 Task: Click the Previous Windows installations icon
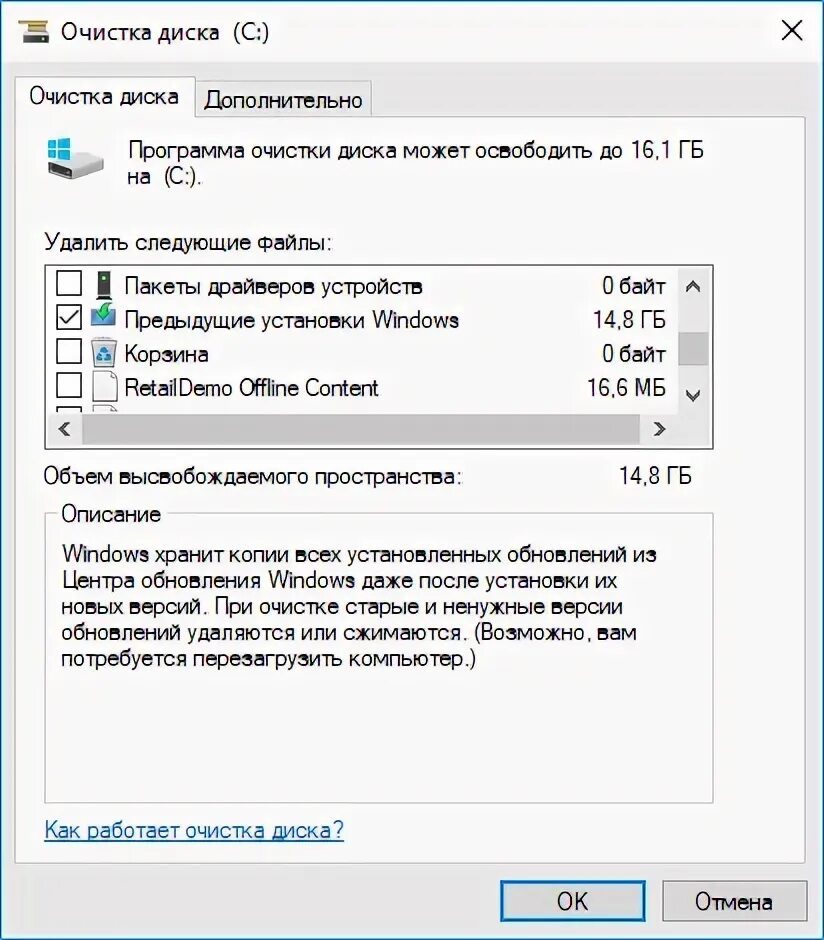104,317
